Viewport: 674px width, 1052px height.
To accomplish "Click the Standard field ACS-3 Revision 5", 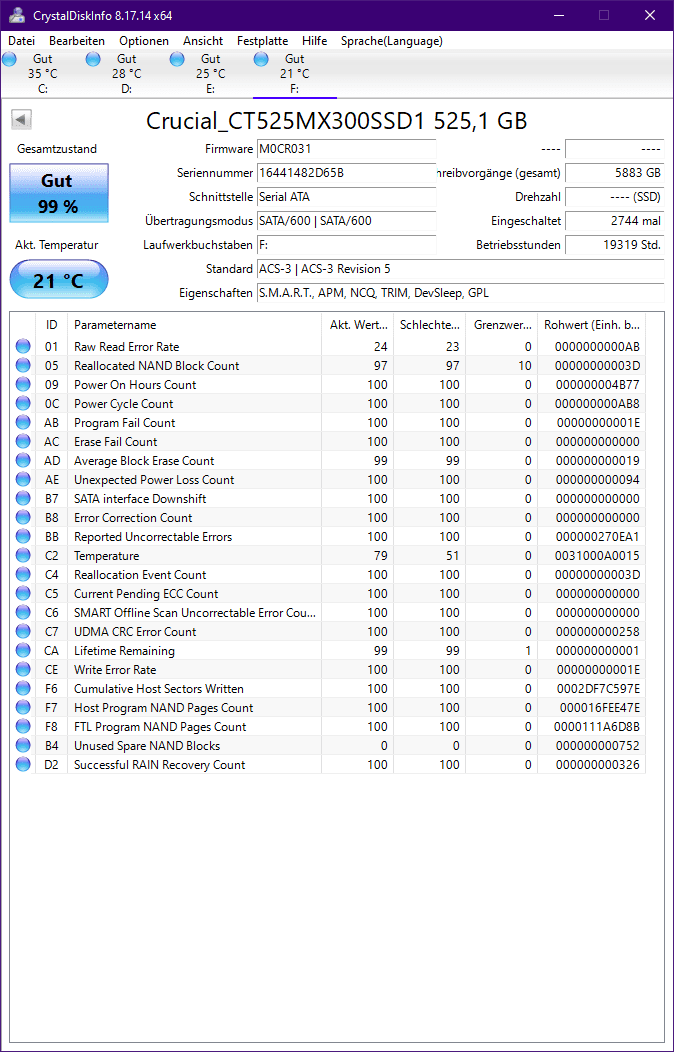I will pos(460,269).
